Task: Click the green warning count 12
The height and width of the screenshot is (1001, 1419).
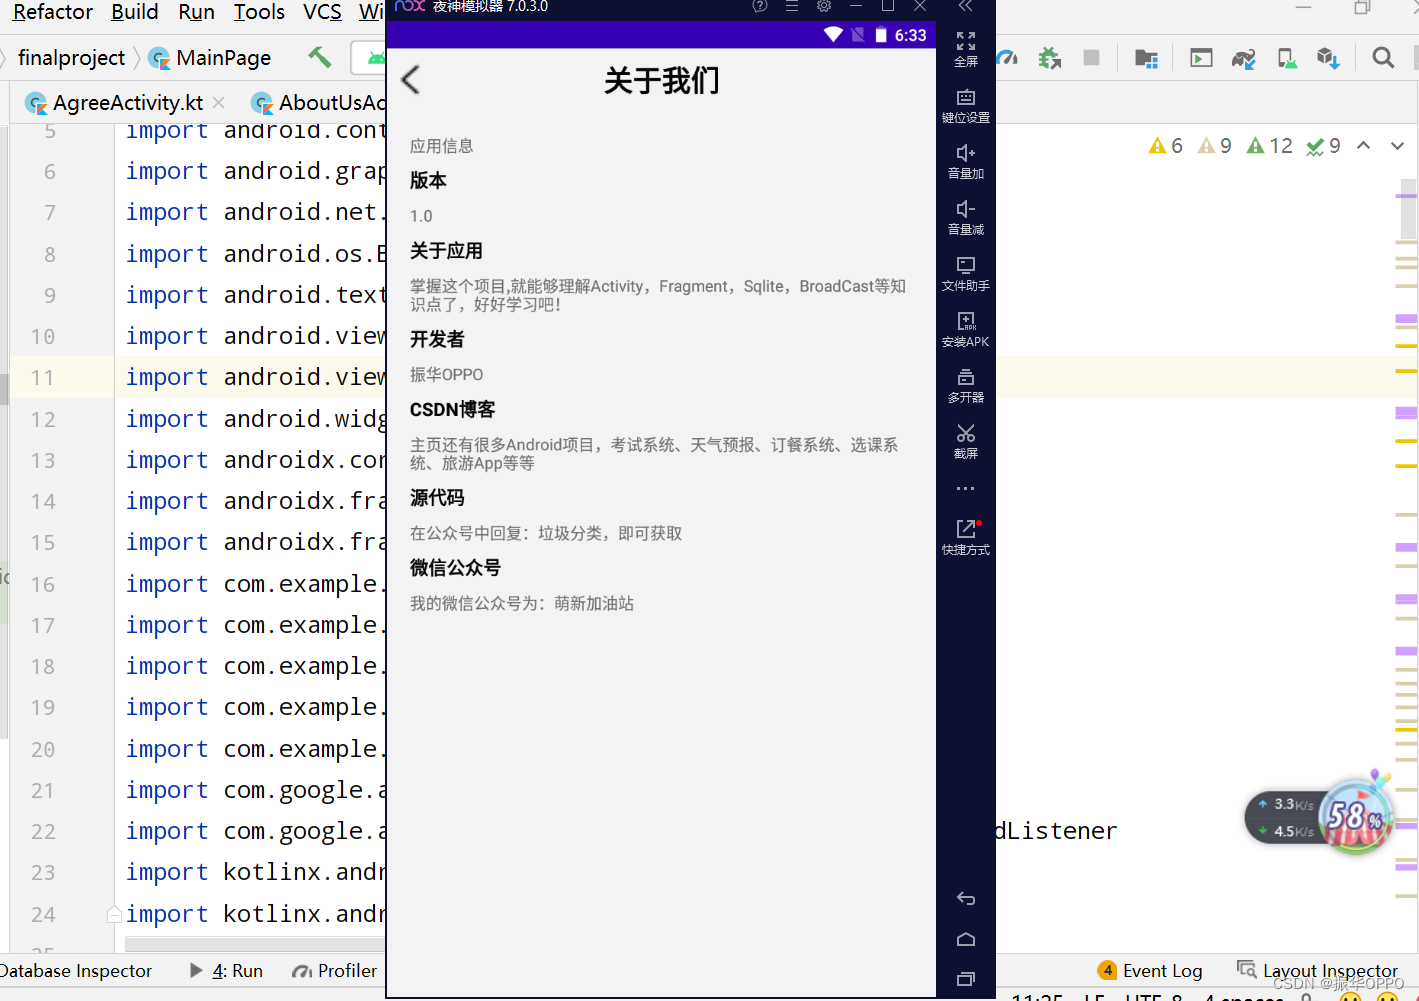Action: [x=1270, y=146]
